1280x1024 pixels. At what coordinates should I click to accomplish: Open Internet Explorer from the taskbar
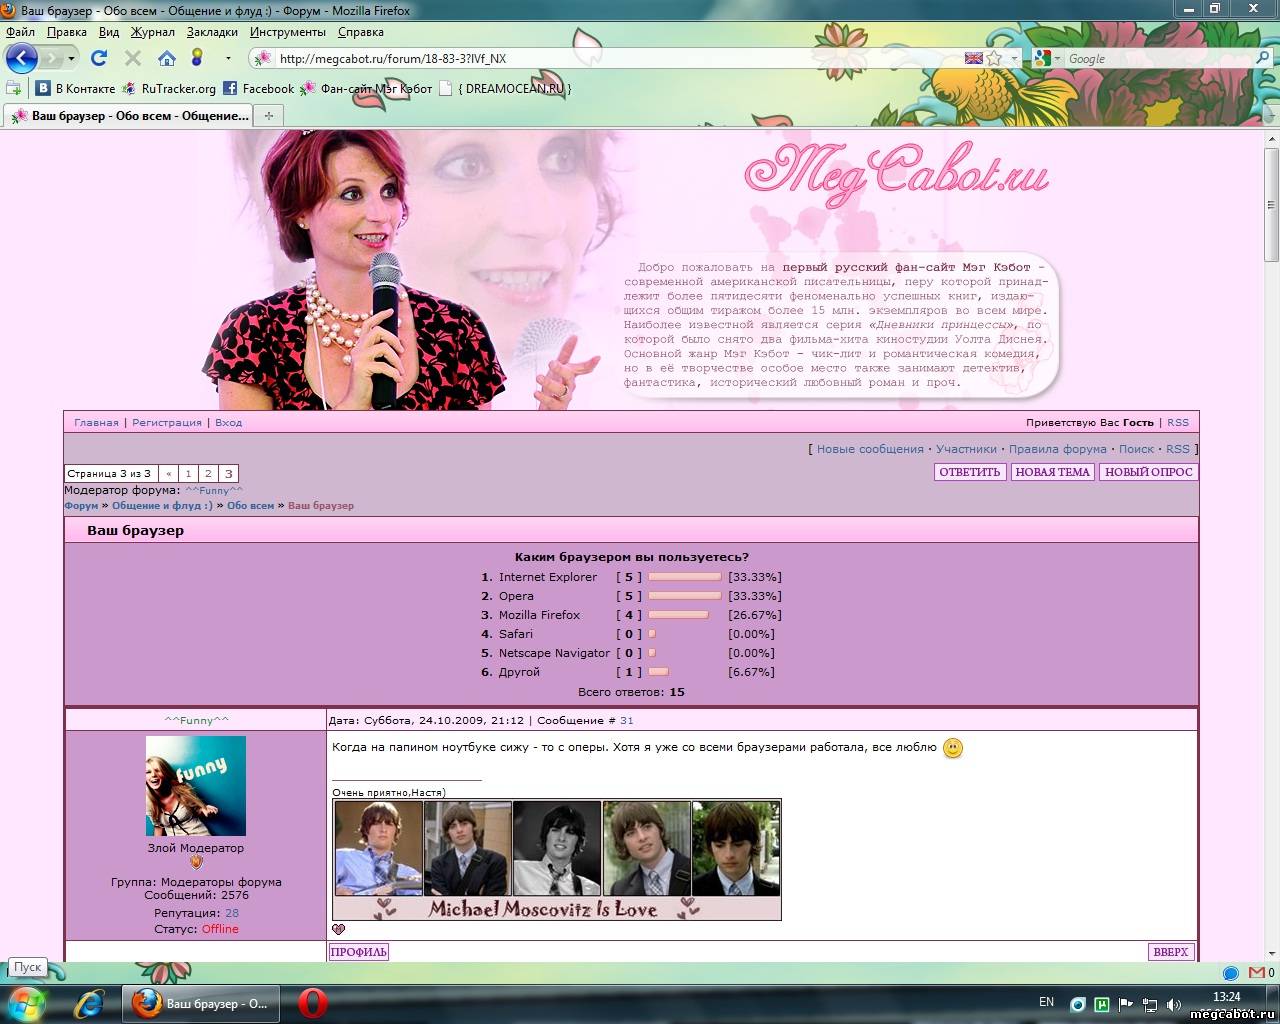coord(89,1003)
